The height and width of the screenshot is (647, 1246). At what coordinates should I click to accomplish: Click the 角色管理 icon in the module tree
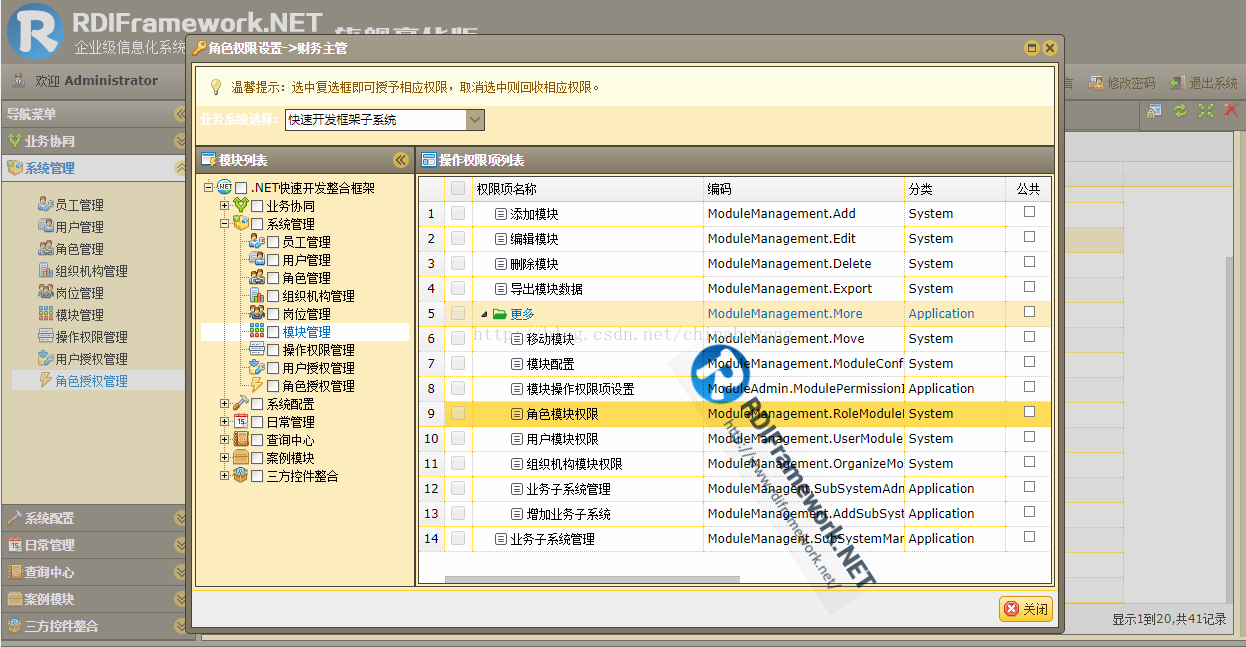(257, 277)
